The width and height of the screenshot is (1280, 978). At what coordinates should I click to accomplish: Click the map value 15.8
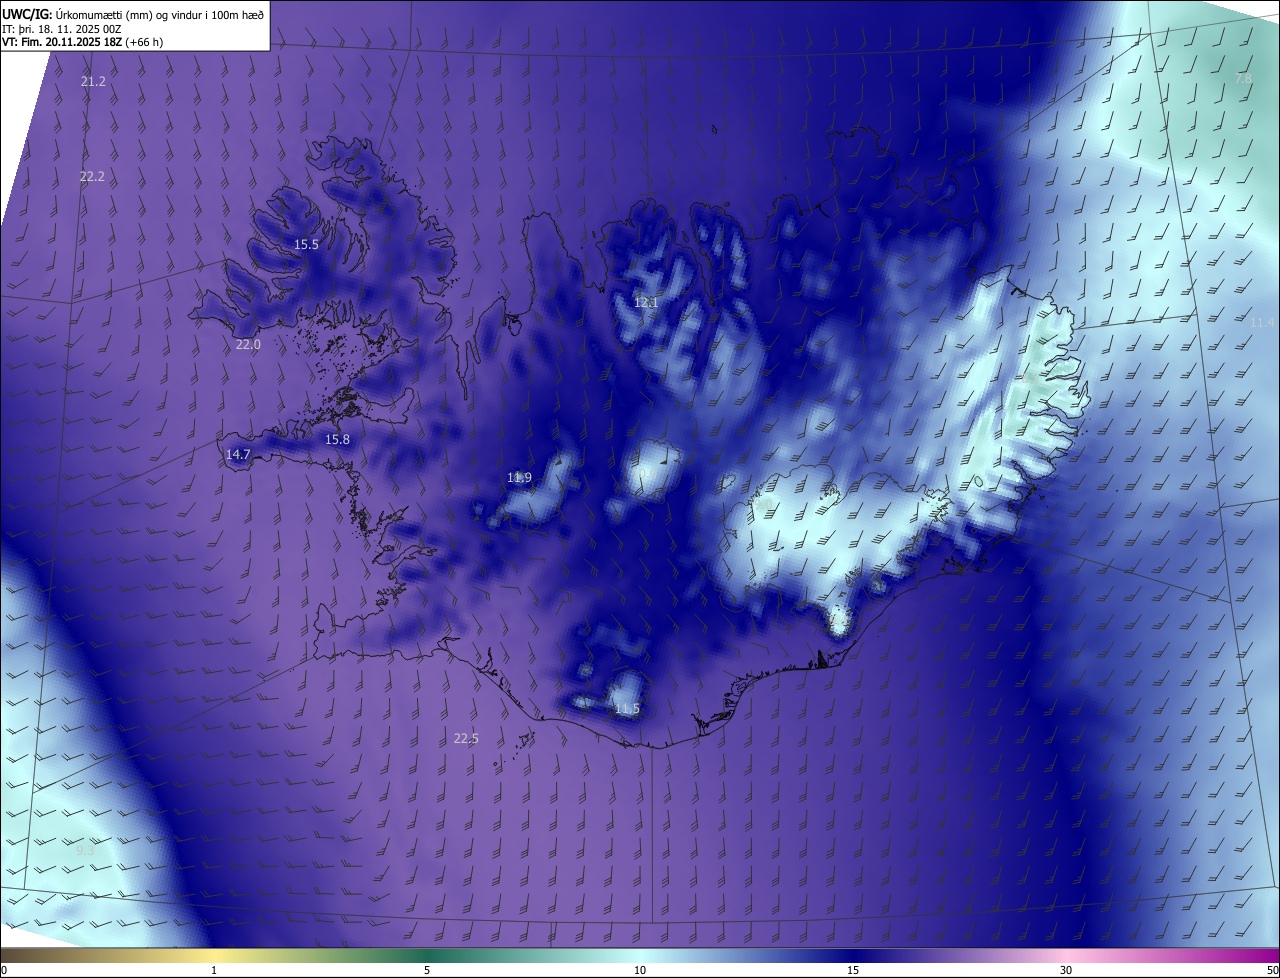pos(338,439)
